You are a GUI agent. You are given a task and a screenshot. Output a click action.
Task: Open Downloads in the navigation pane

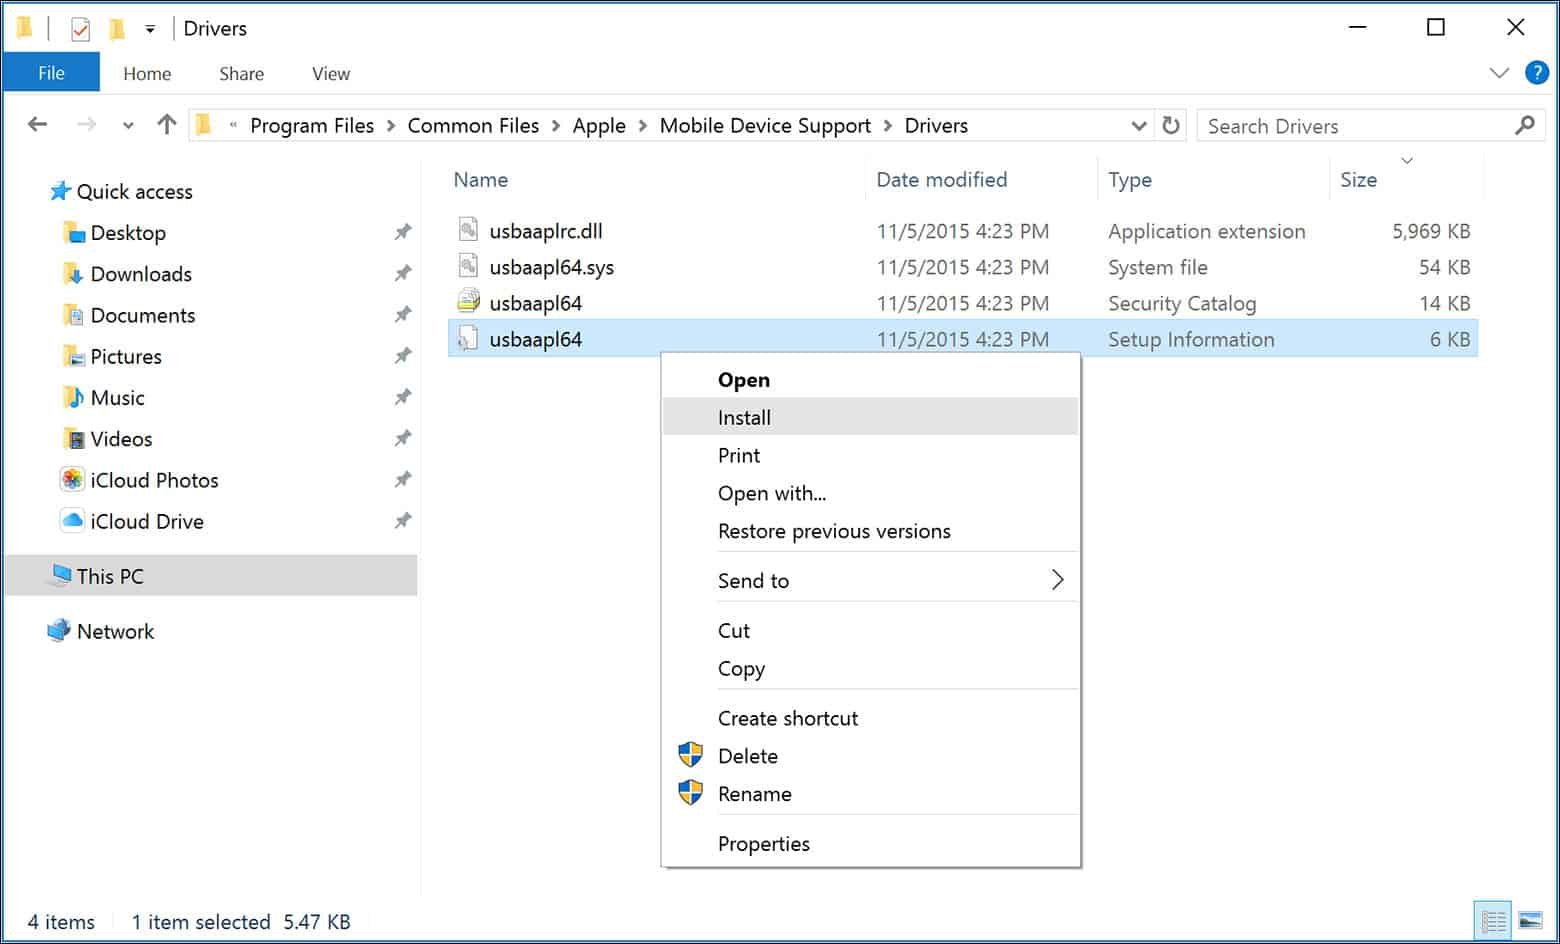(x=141, y=274)
